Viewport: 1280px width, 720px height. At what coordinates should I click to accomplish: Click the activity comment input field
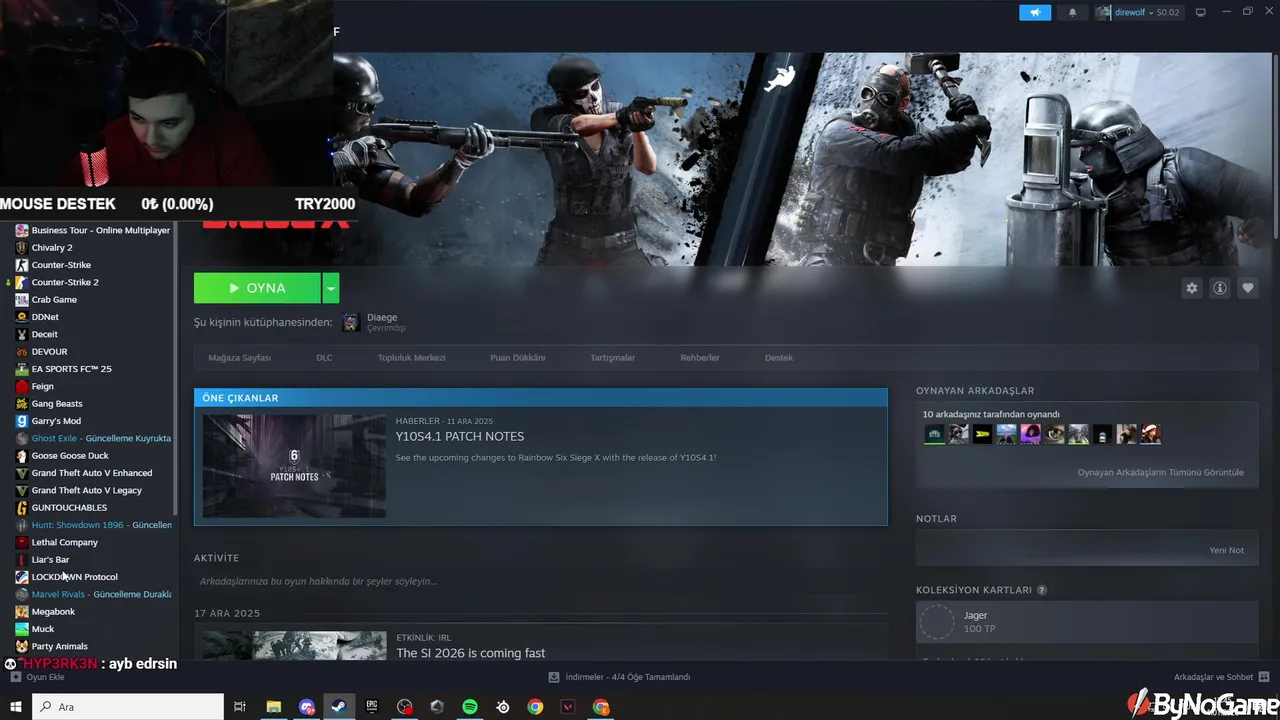(x=540, y=581)
